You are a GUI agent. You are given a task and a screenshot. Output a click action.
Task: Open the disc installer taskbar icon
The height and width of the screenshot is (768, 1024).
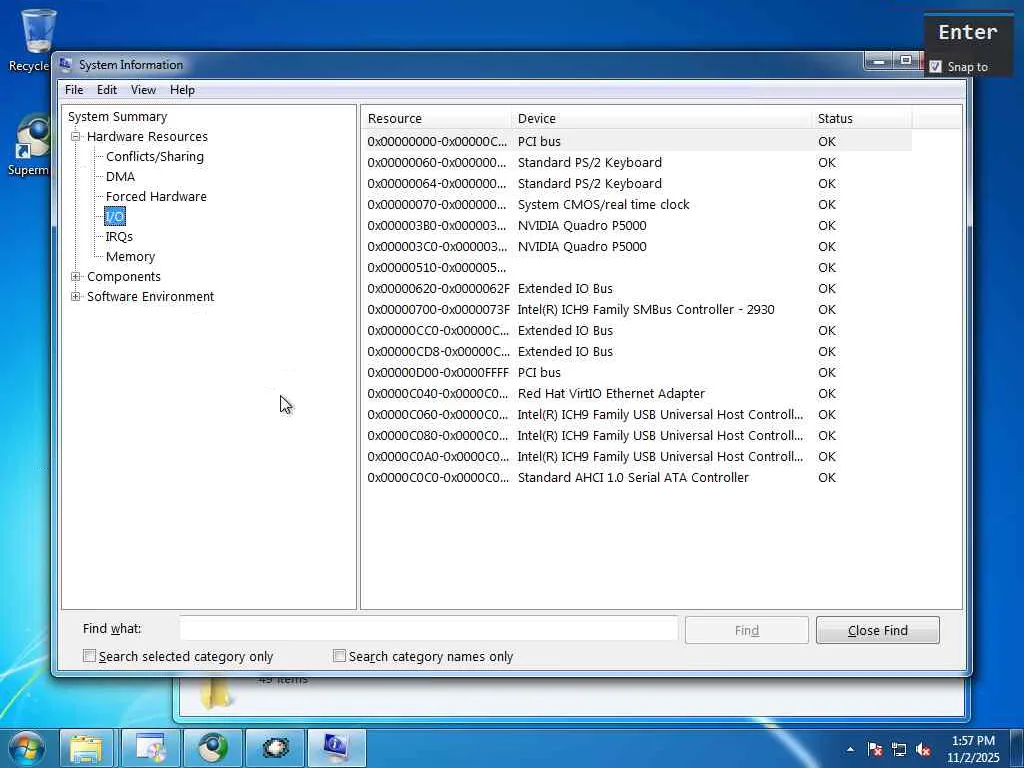pyautogui.click(x=150, y=748)
